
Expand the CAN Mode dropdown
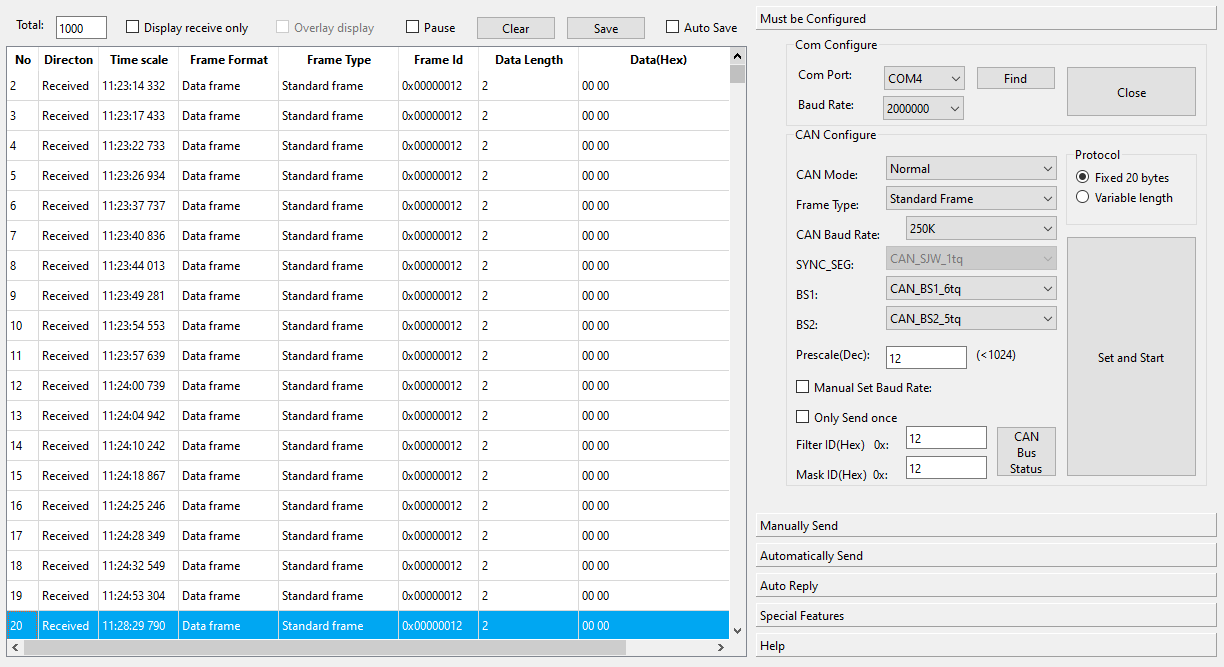pyautogui.click(x=971, y=169)
